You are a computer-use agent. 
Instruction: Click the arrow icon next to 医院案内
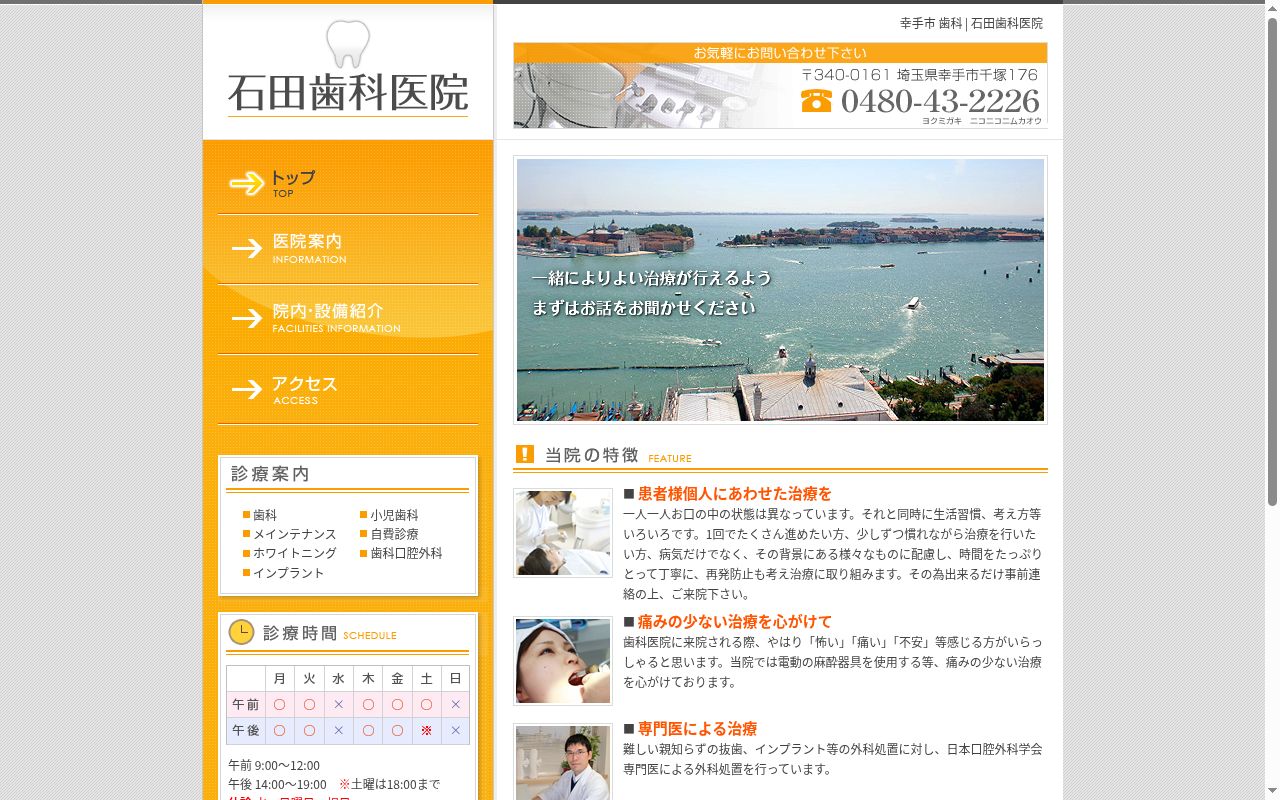[247, 248]
